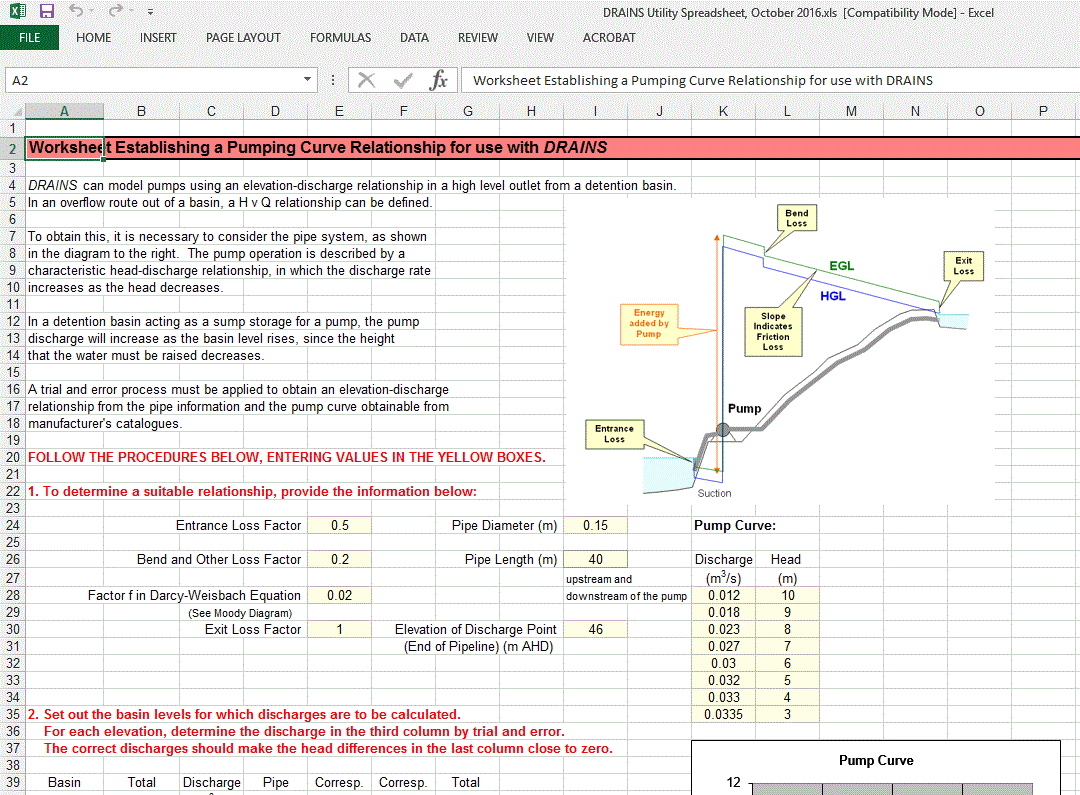Open the ACROBAT tab
Image resolution: width=1080 pixels, height=795 pixels.
tap(609, 38)
